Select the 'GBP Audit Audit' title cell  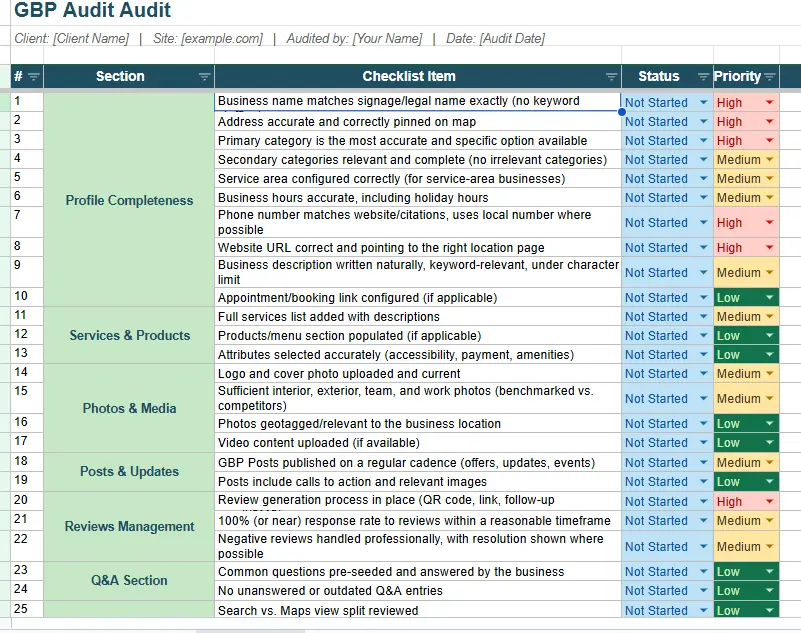click(x=92, y=10)
